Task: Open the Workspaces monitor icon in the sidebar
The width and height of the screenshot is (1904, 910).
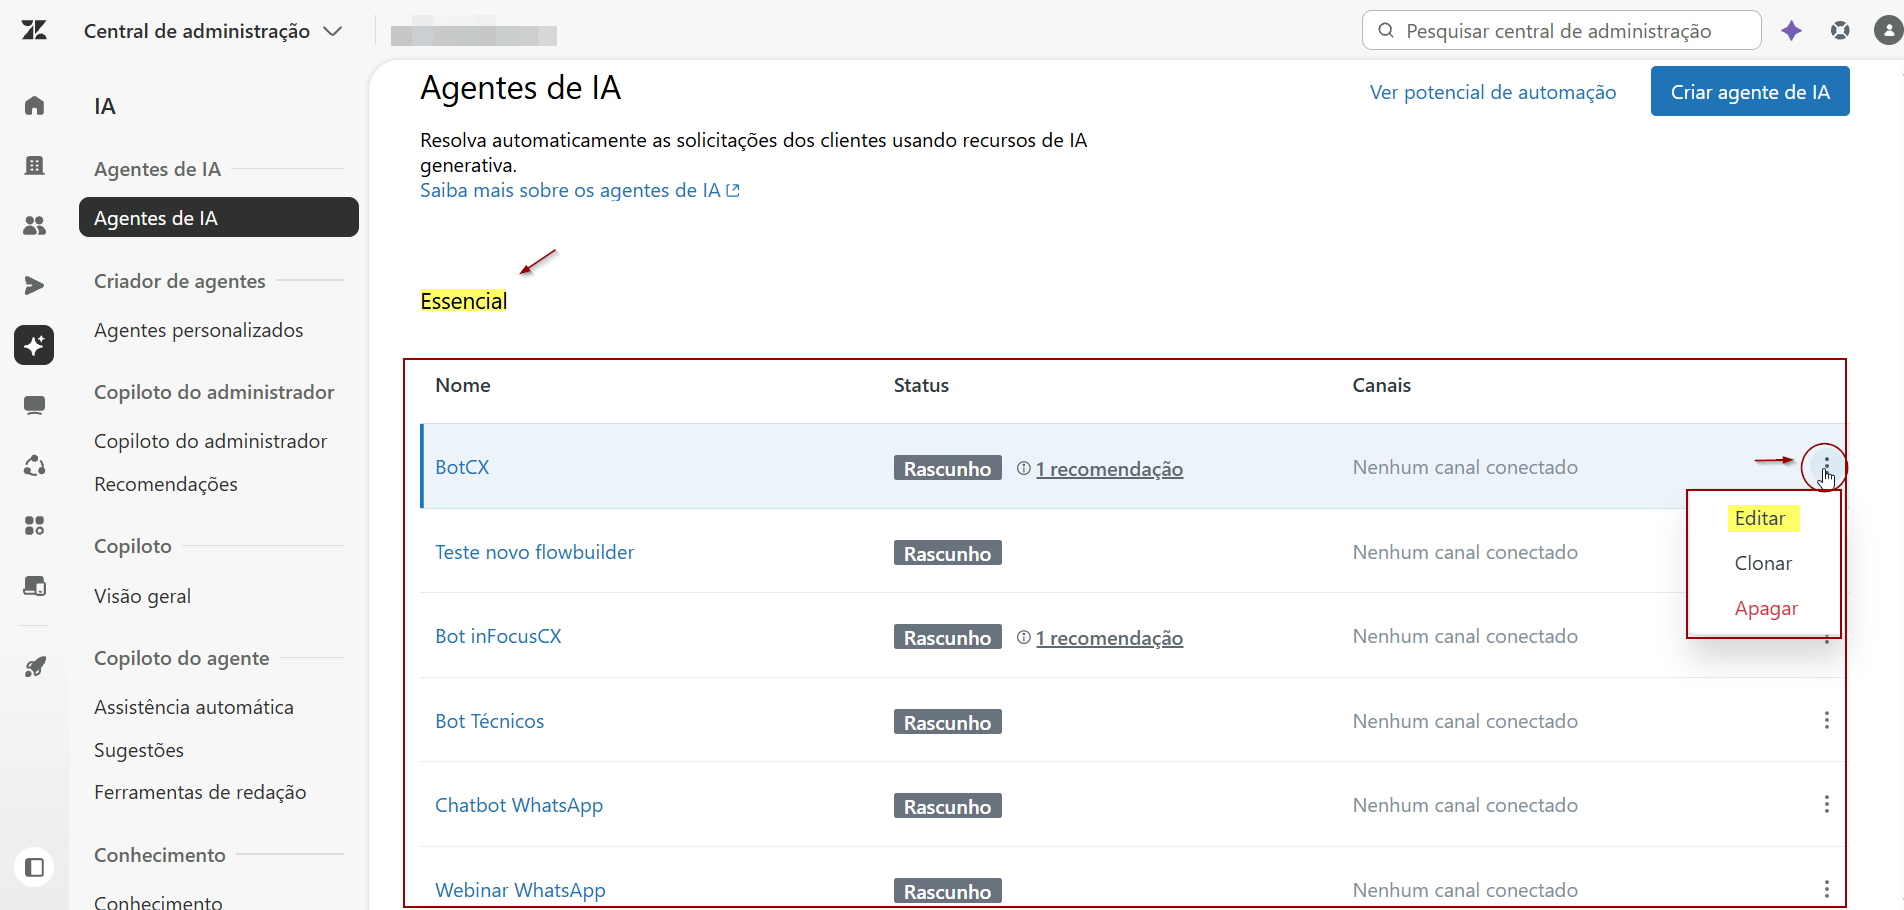Action: point(34,405)
